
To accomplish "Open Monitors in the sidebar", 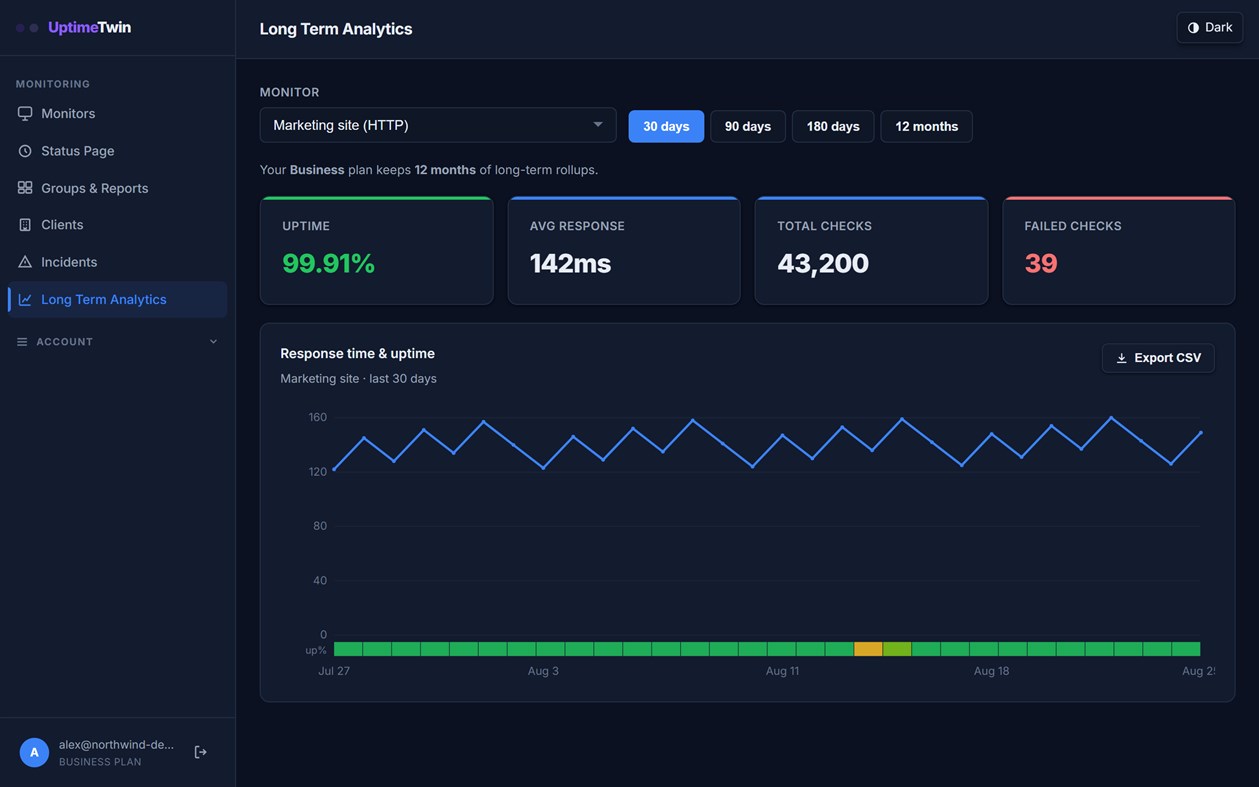I will click(x=117, y=113).
